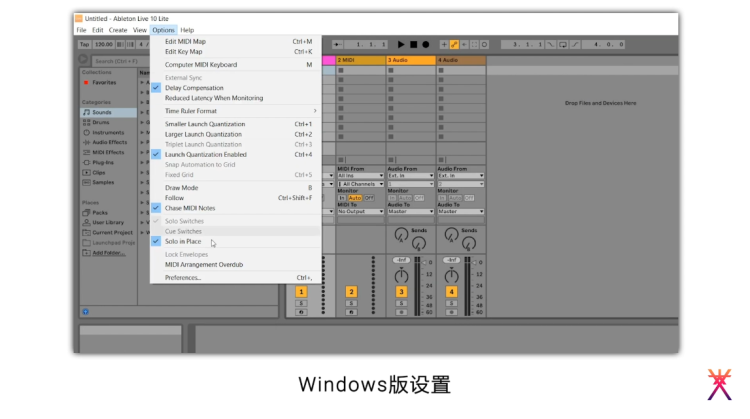Click the first clip slot of 2 MIDI track
Viewport: 750px width, 419px height.
[361, 70]
